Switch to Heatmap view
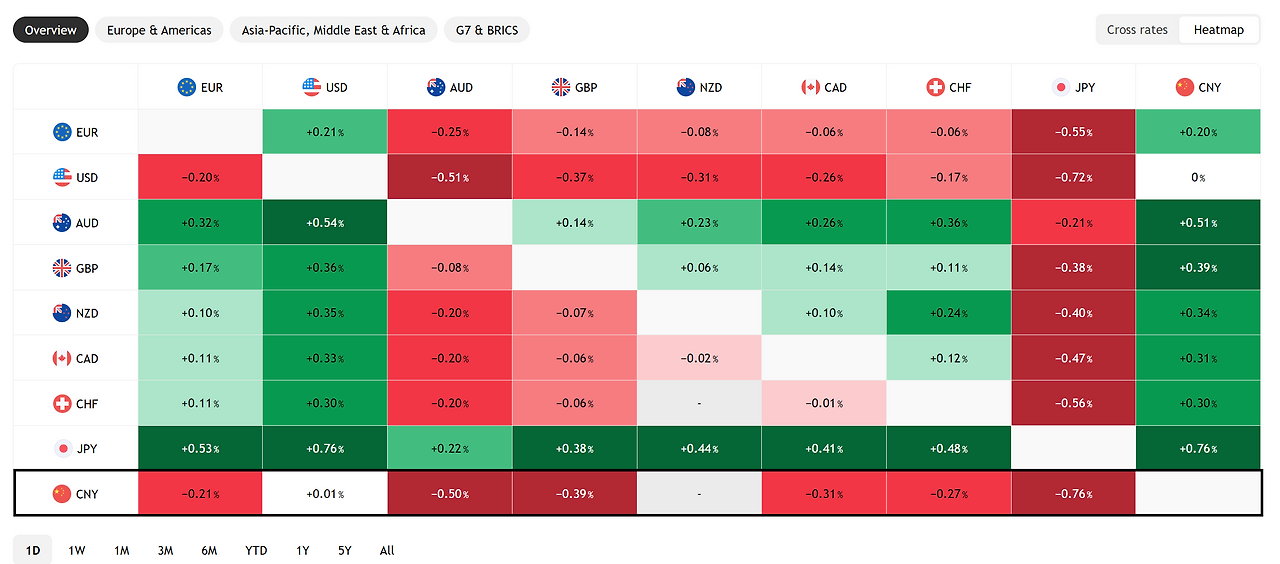 click(1219, 30)
